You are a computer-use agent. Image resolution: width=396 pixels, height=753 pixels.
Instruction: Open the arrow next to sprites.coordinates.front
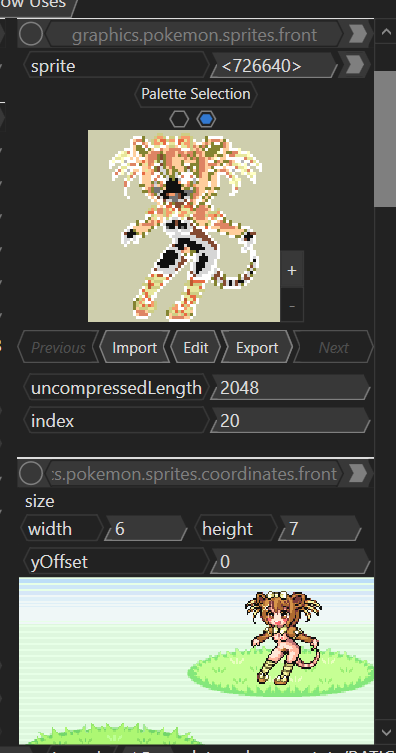point(358,474)
